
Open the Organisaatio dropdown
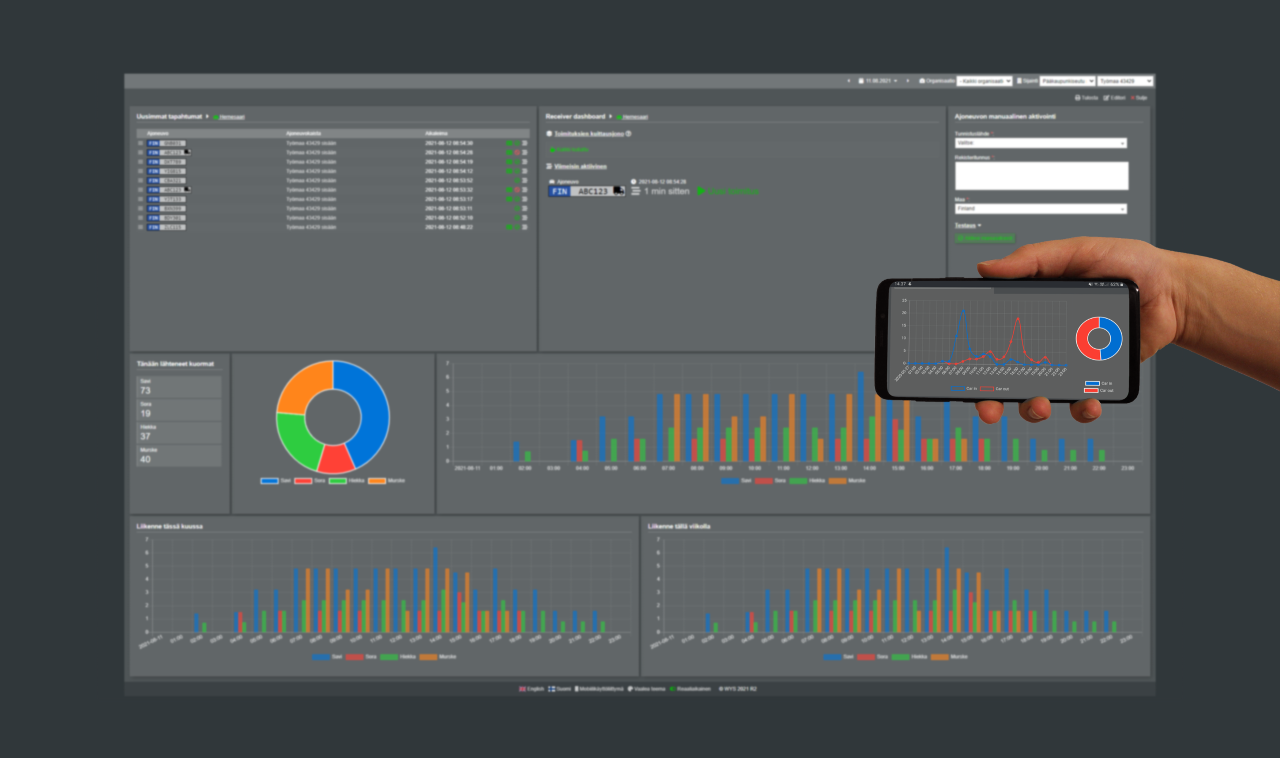point(985,81)
